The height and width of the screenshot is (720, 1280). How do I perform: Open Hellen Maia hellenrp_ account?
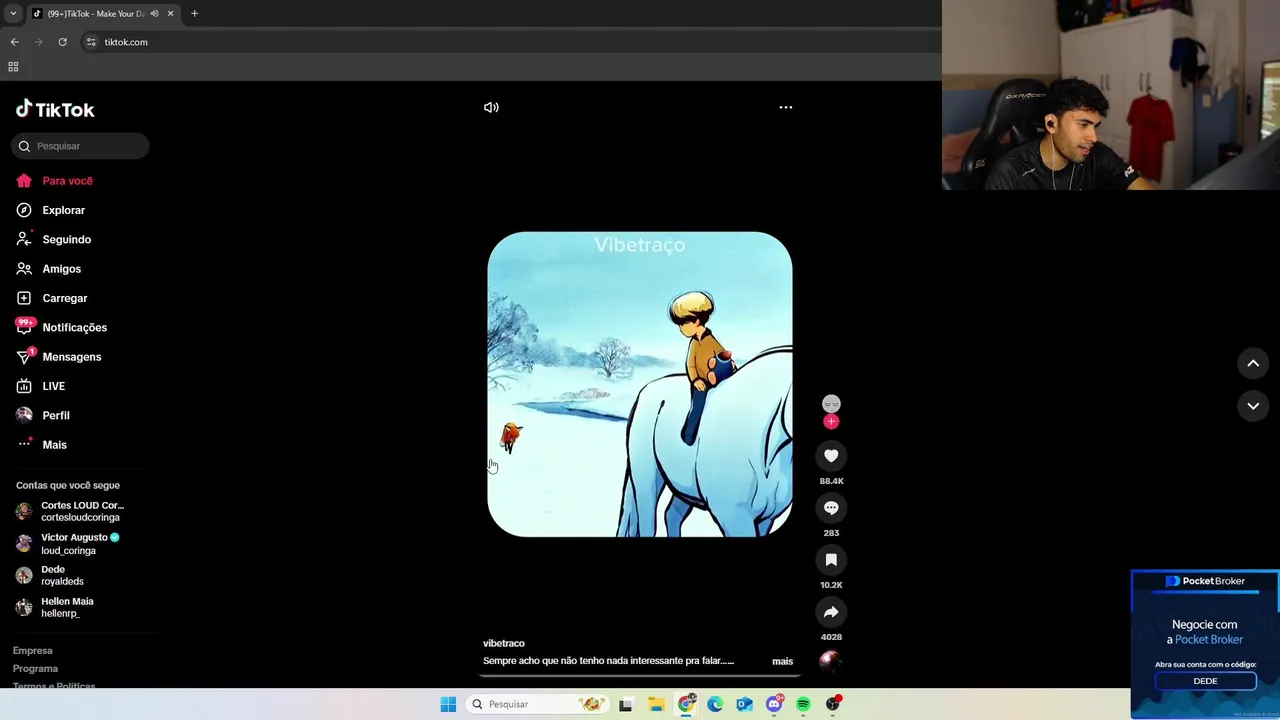[55, 607]
